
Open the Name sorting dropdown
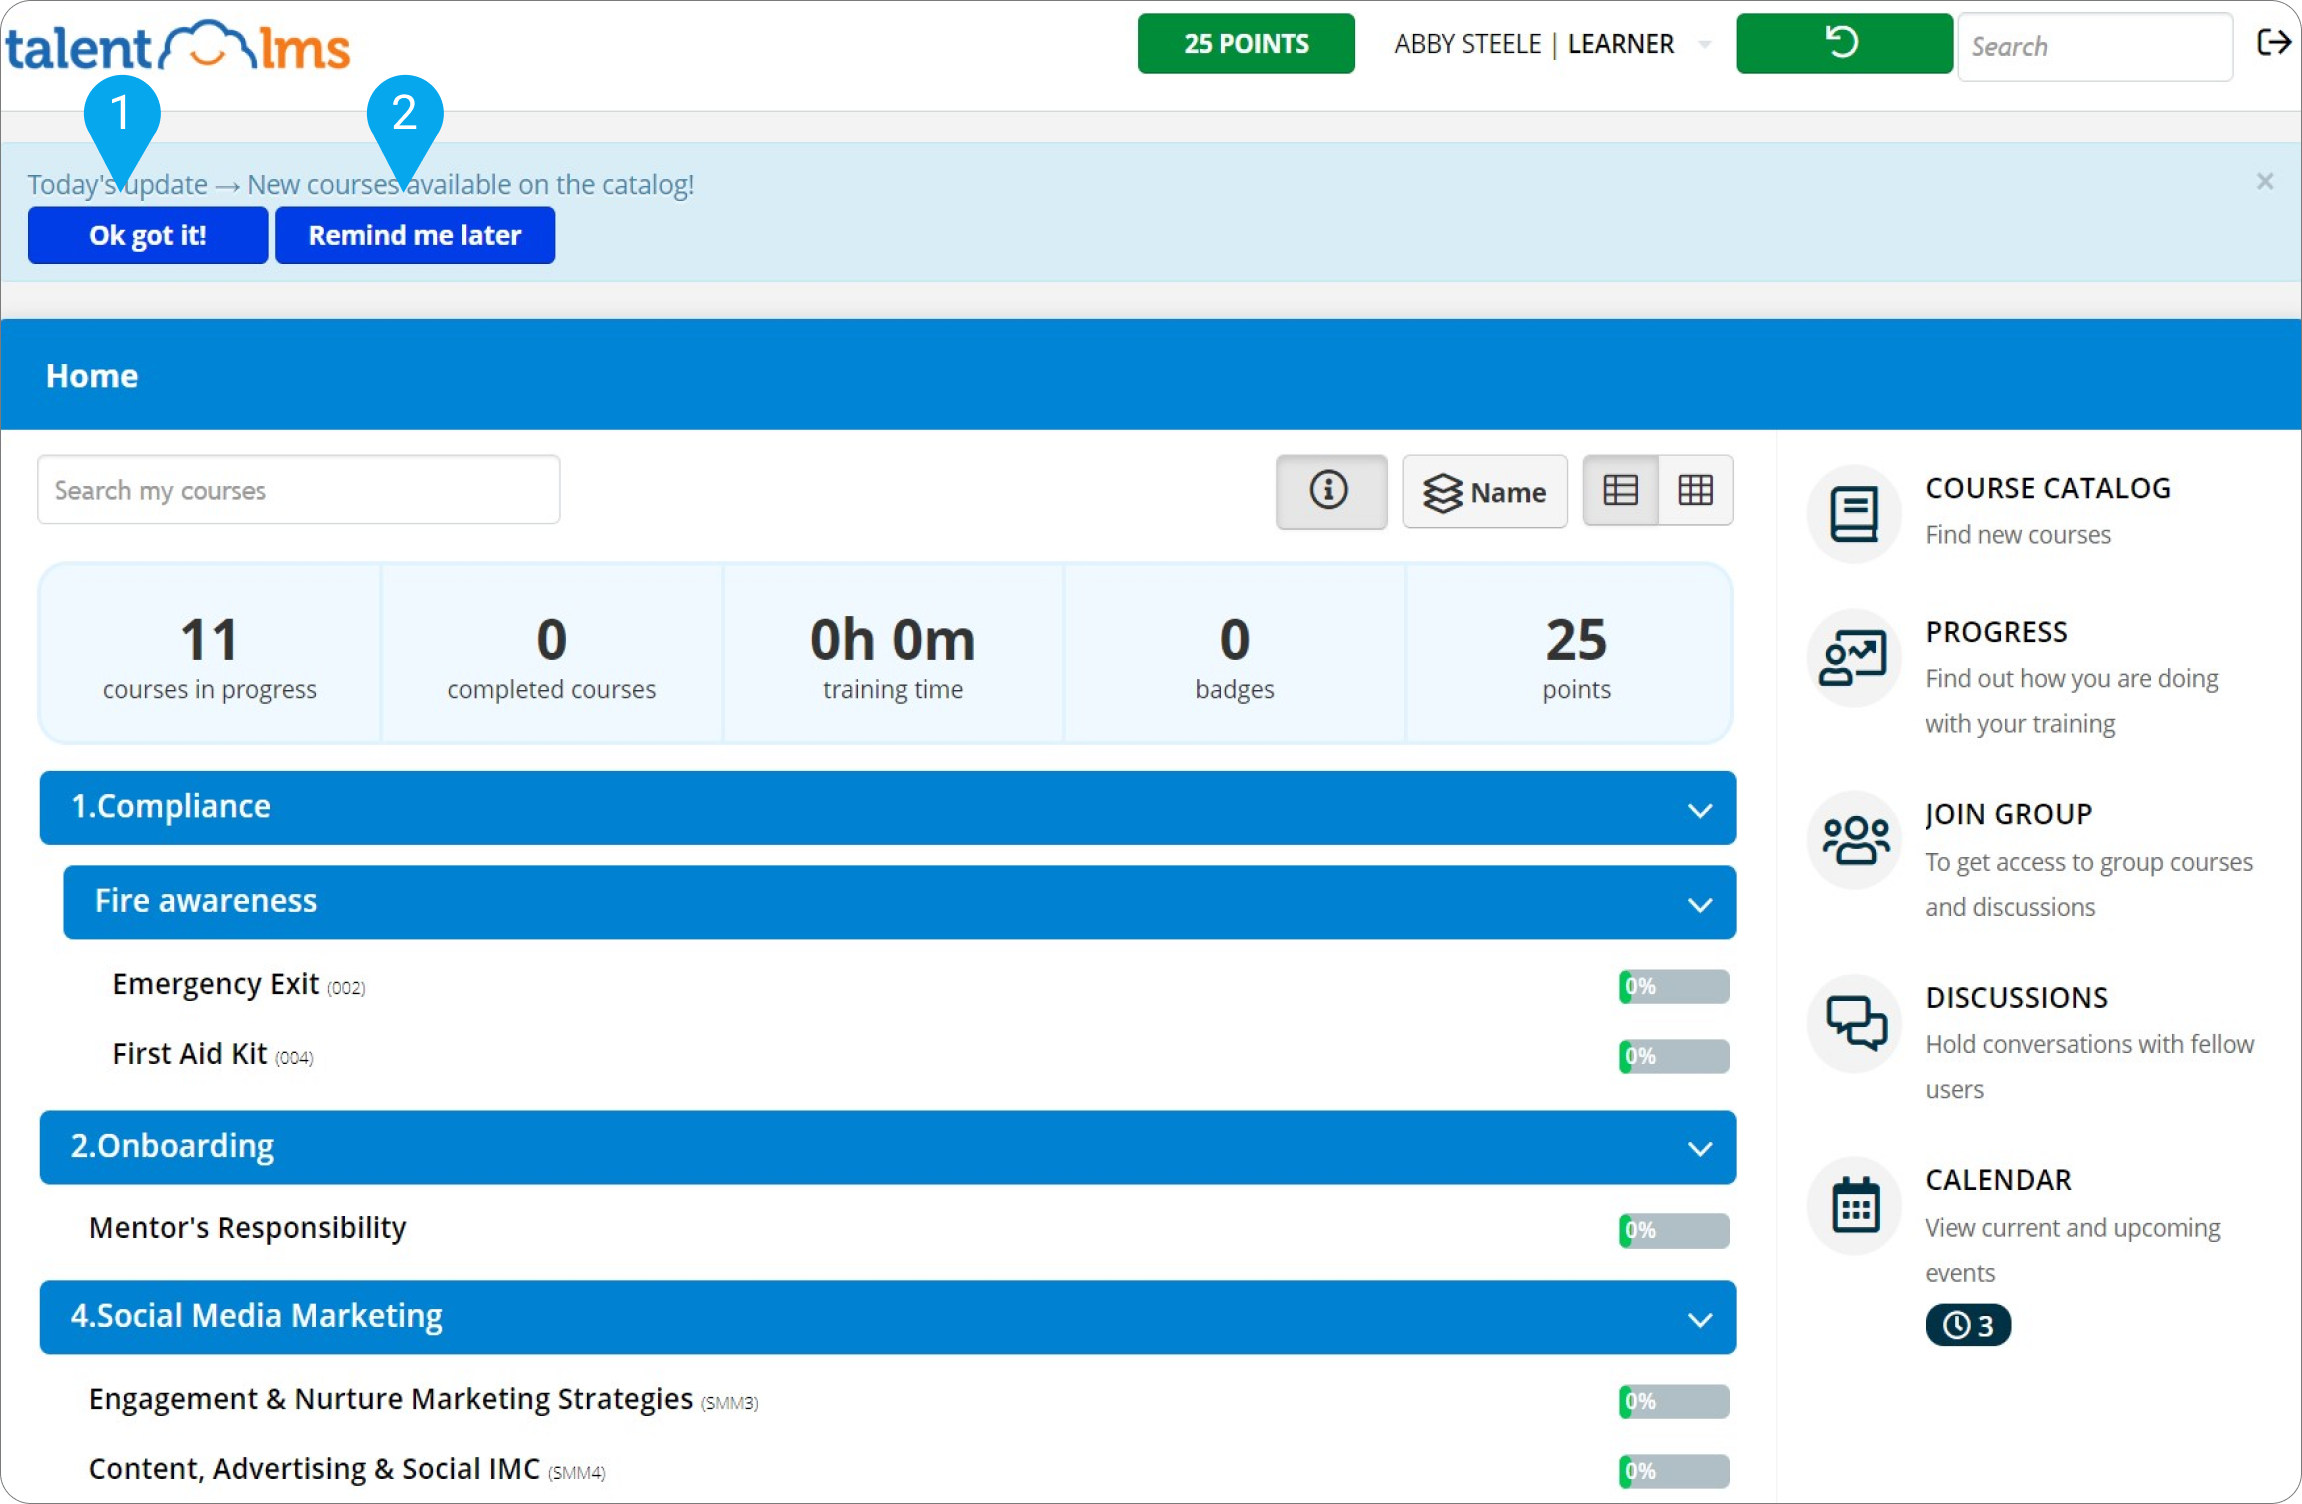tap(1485, 491)
